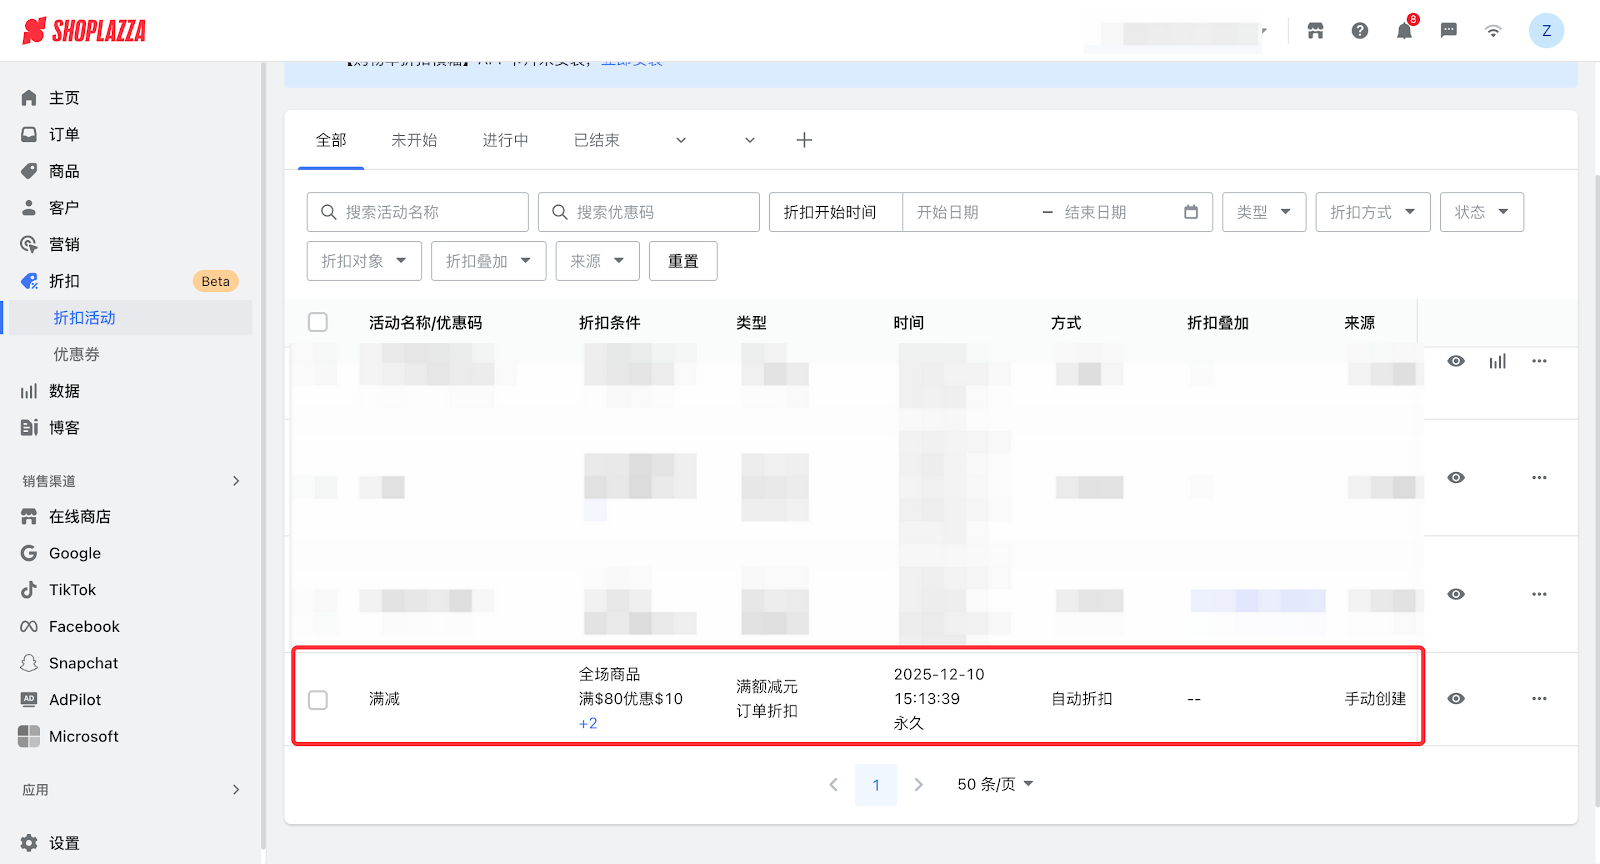Click the eye icon for 满减 row
The image size is (1600, 864).
1456,698
